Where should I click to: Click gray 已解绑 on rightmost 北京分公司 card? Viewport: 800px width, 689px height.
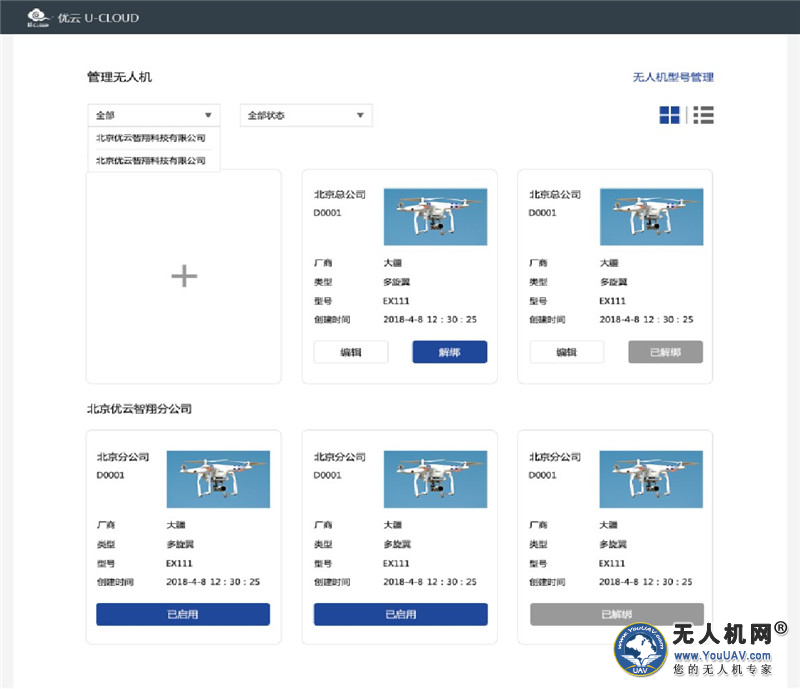tap(616, 614)
